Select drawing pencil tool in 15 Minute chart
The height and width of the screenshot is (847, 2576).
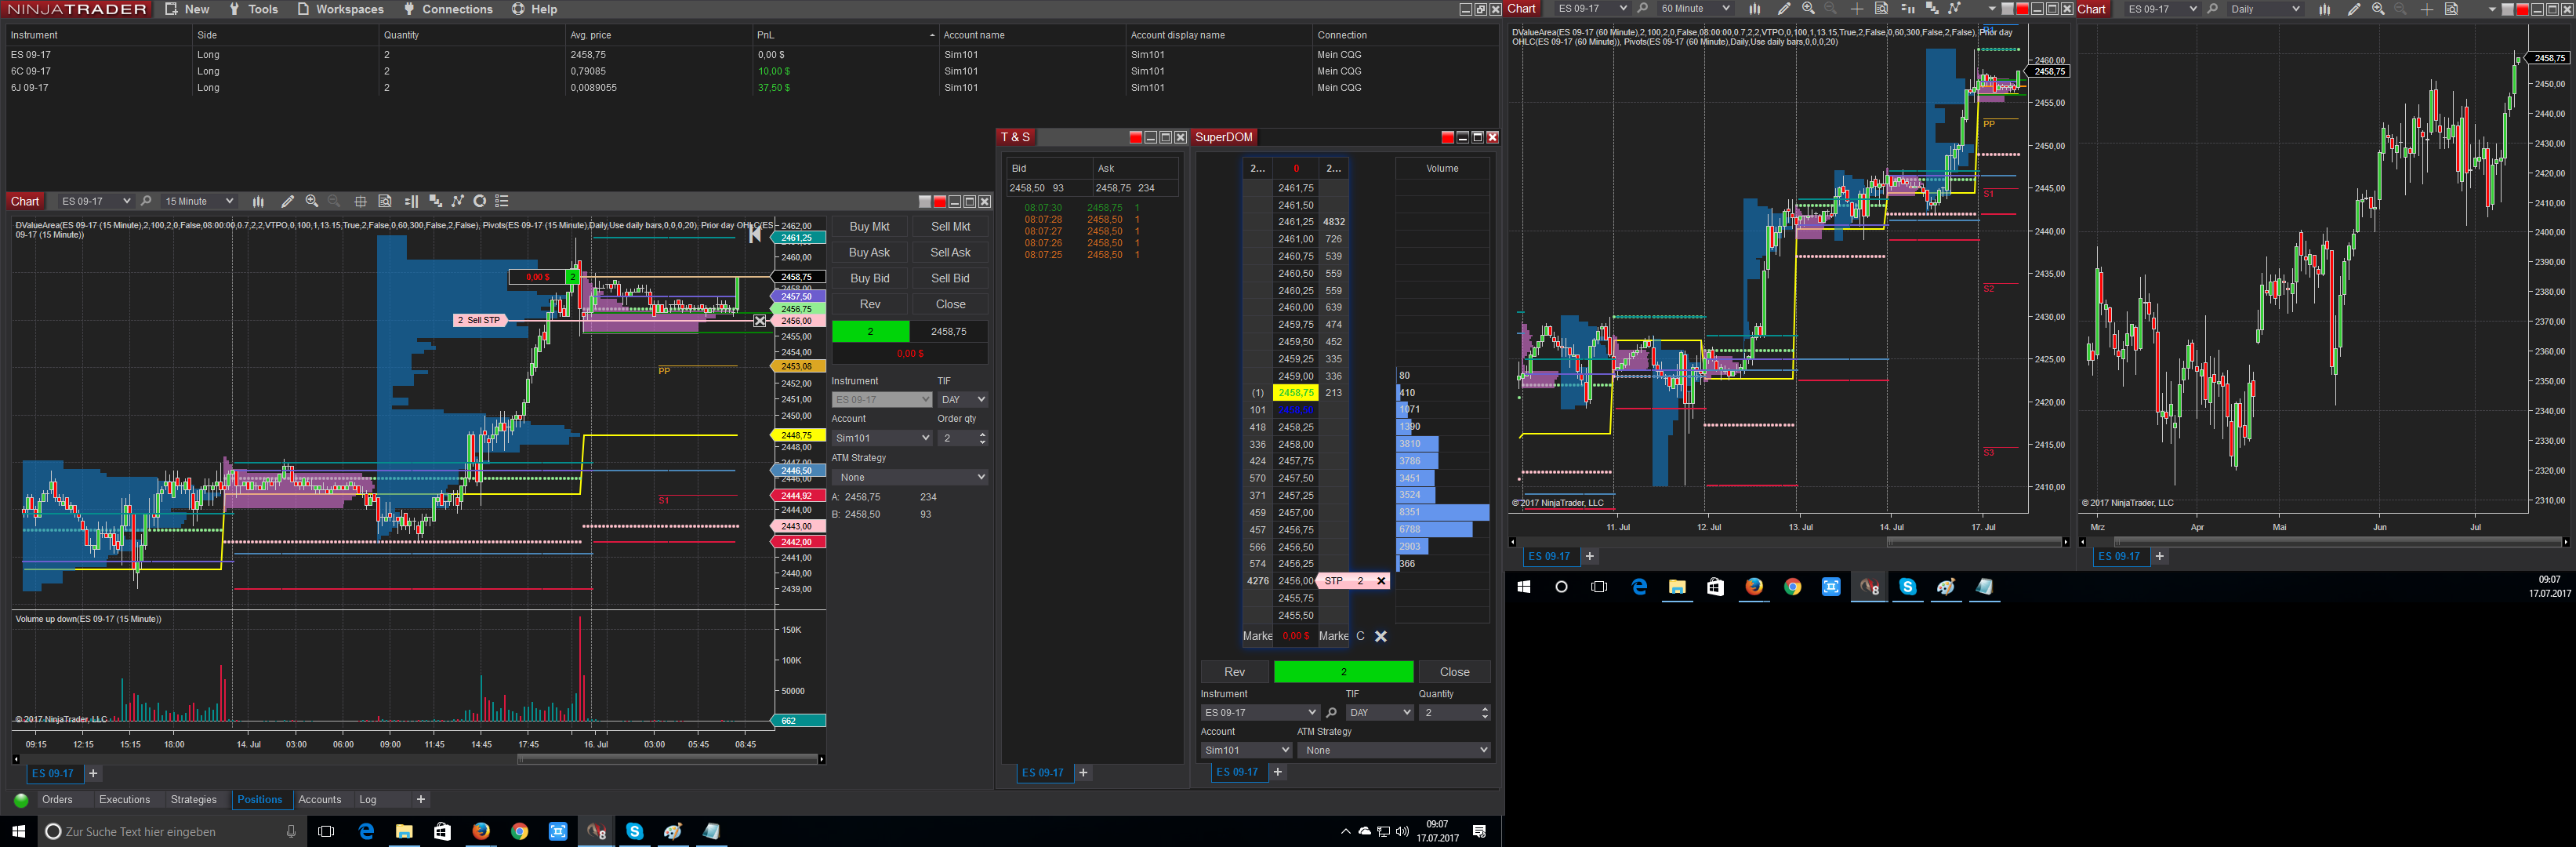[287, 201]
